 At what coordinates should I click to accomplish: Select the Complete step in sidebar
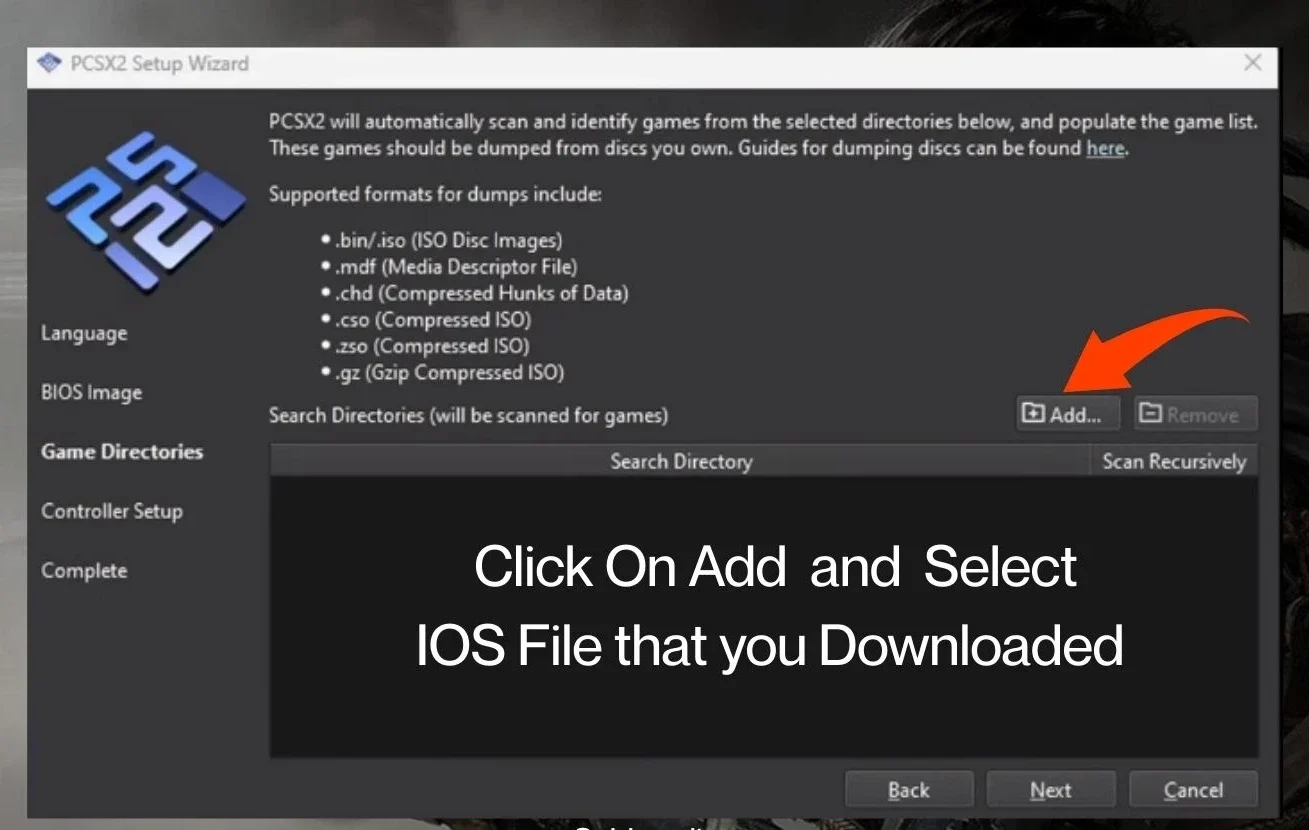point(84,571)
